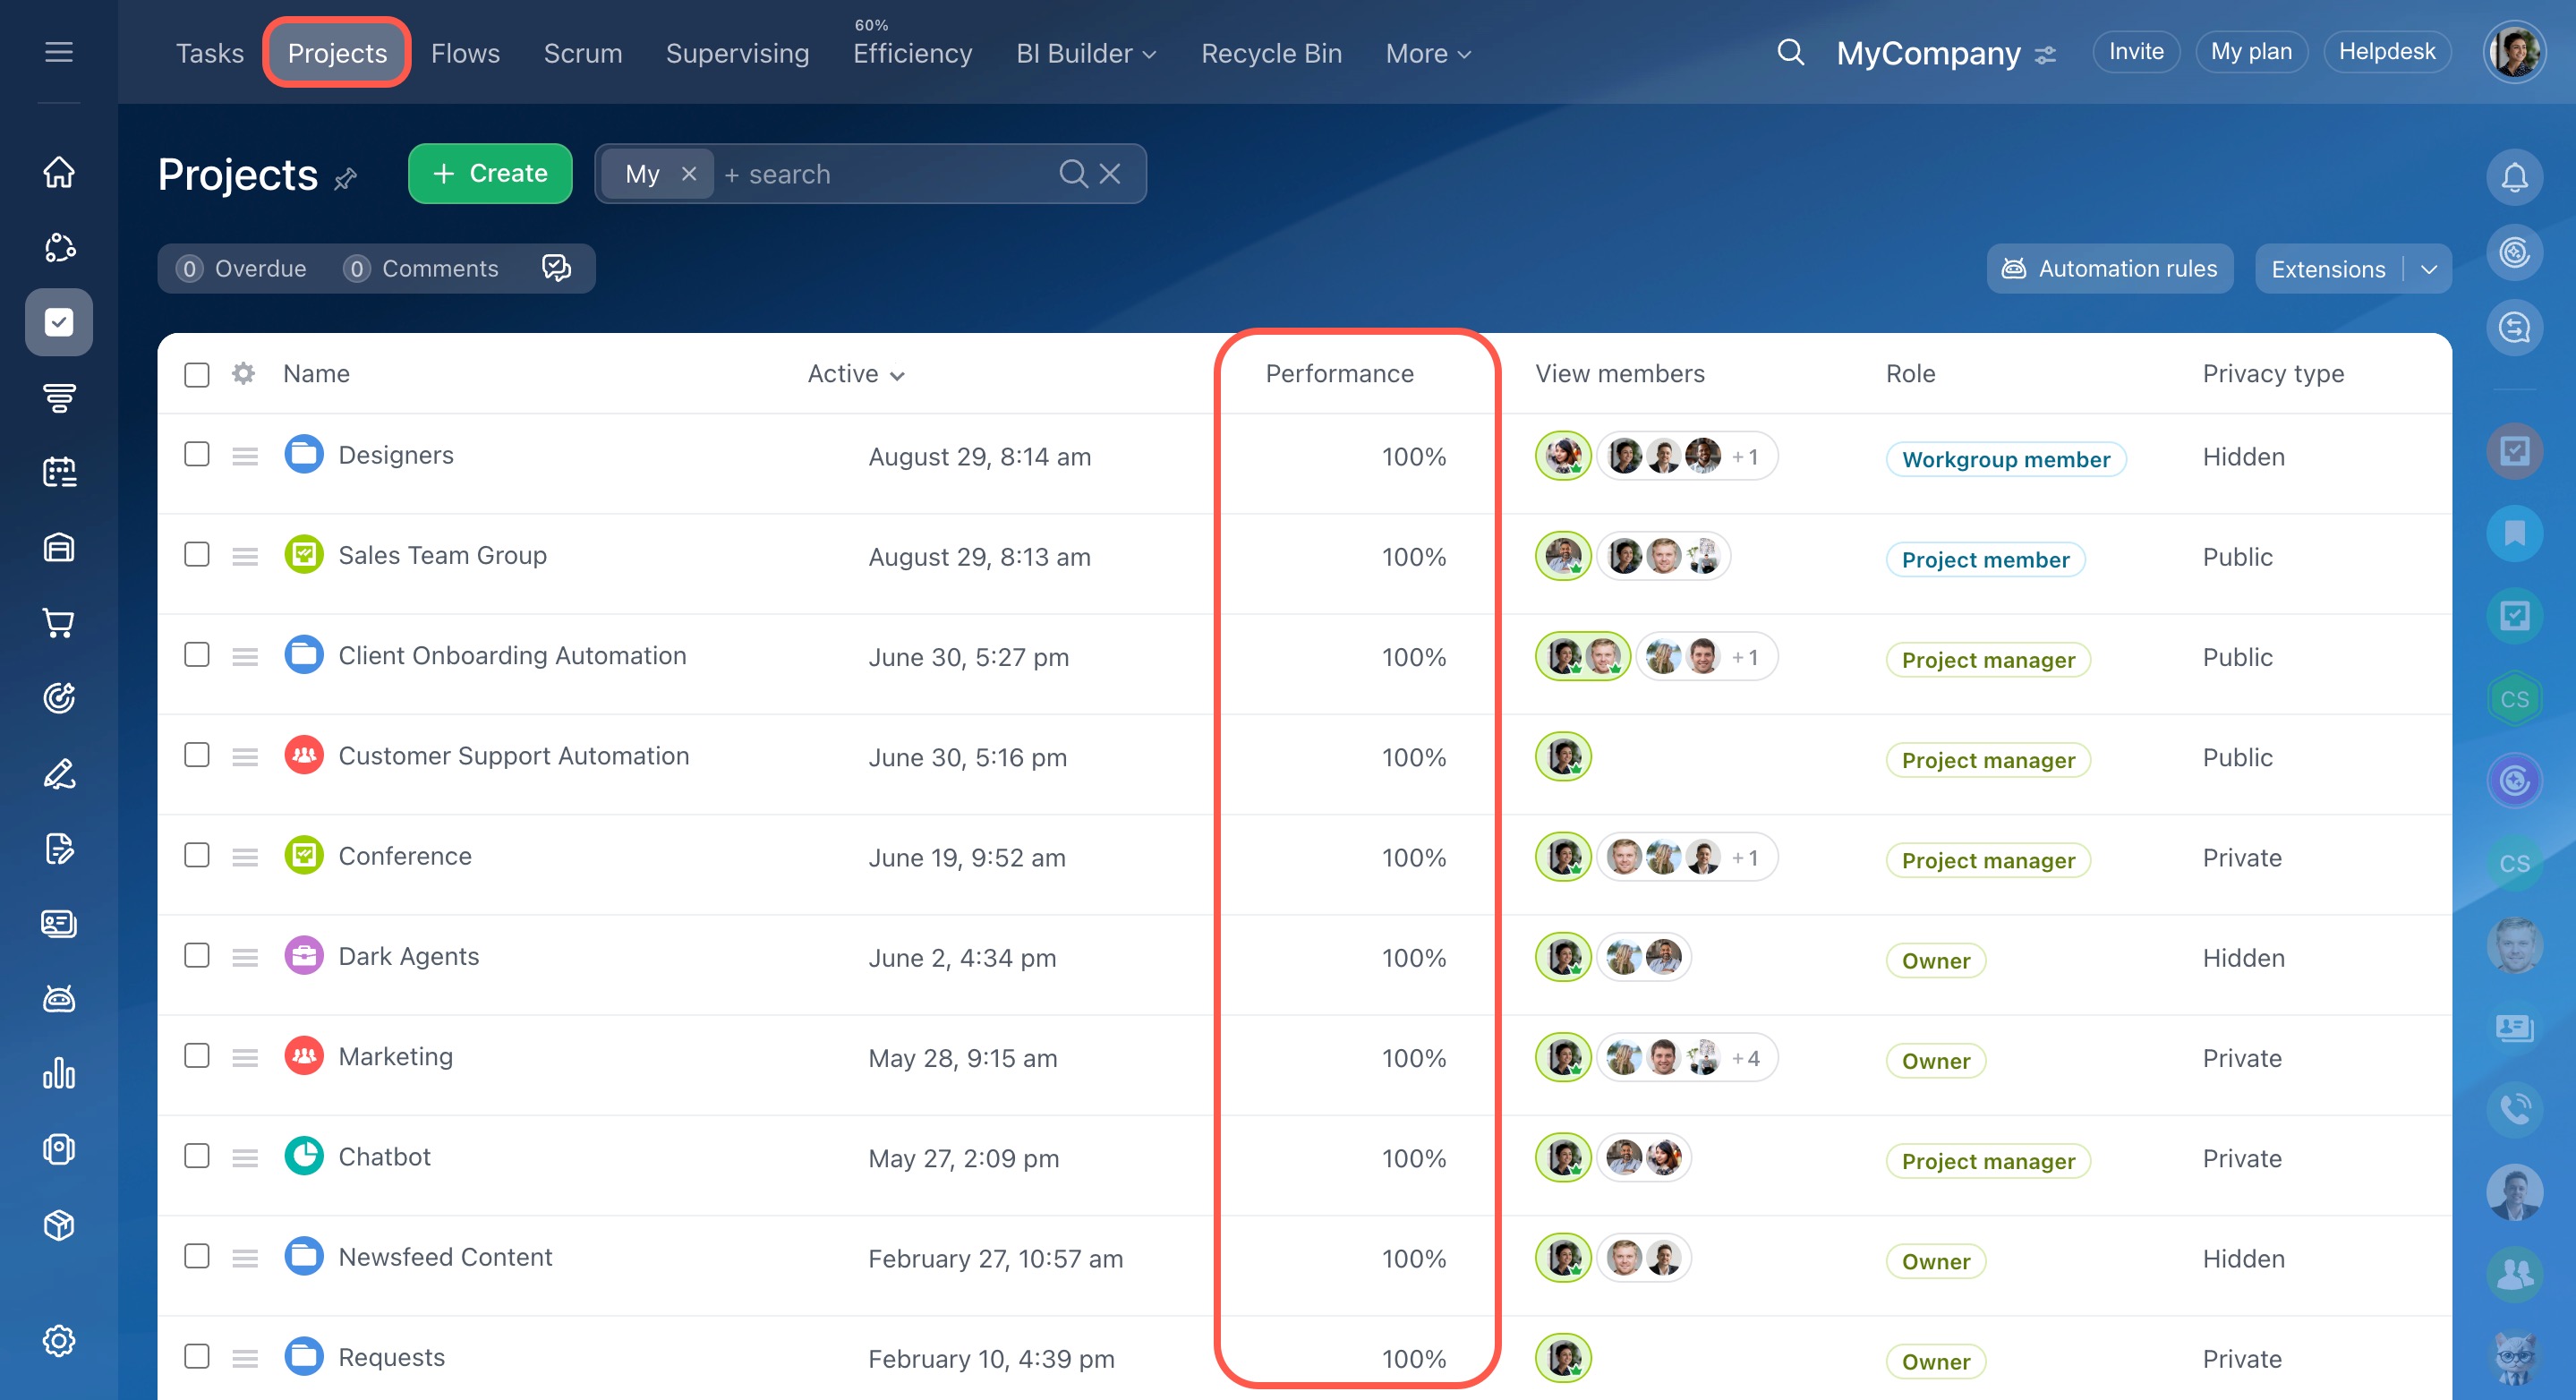Screen dimensions: 2576x1400
Task: Switch to the Scrum tab
Action: [582, 53]
